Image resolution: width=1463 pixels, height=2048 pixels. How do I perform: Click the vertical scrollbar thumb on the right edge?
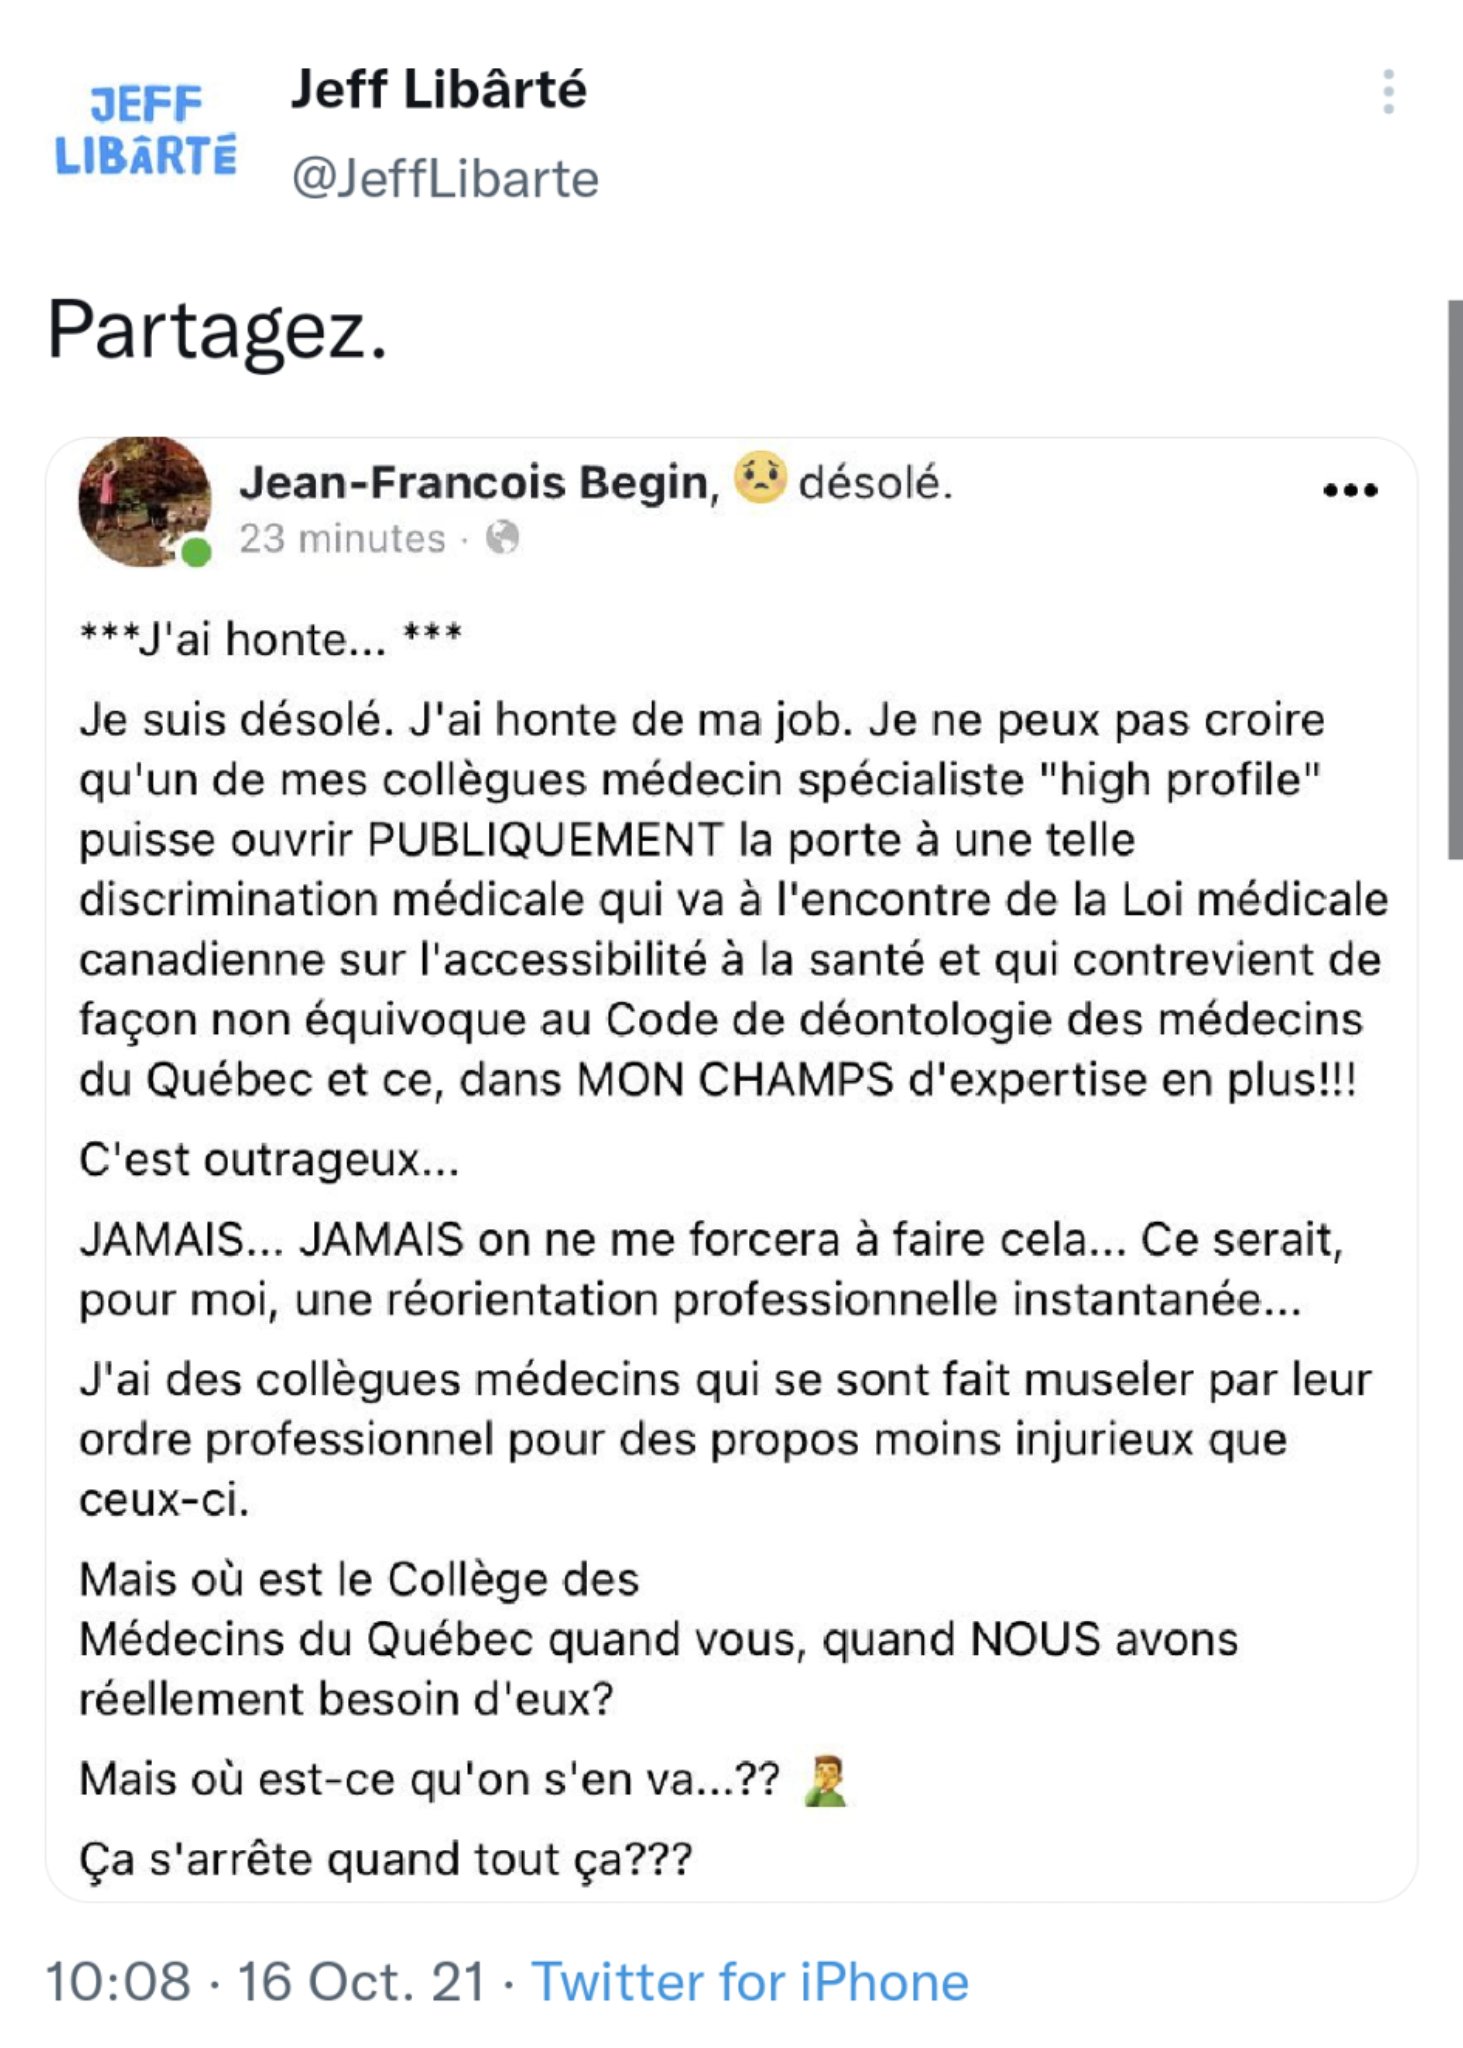point(1455,580)
